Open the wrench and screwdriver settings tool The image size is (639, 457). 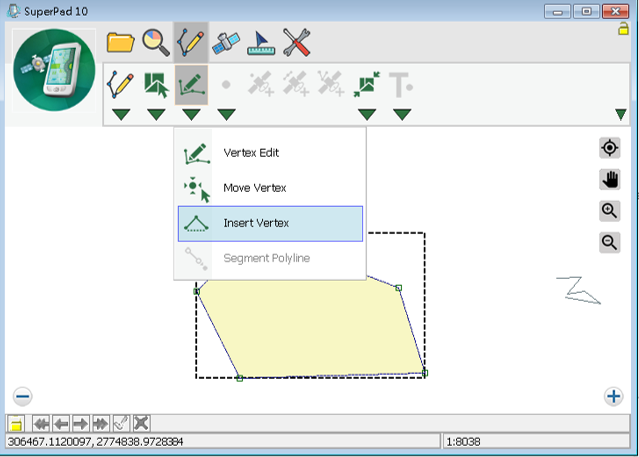tap(296, 42)
